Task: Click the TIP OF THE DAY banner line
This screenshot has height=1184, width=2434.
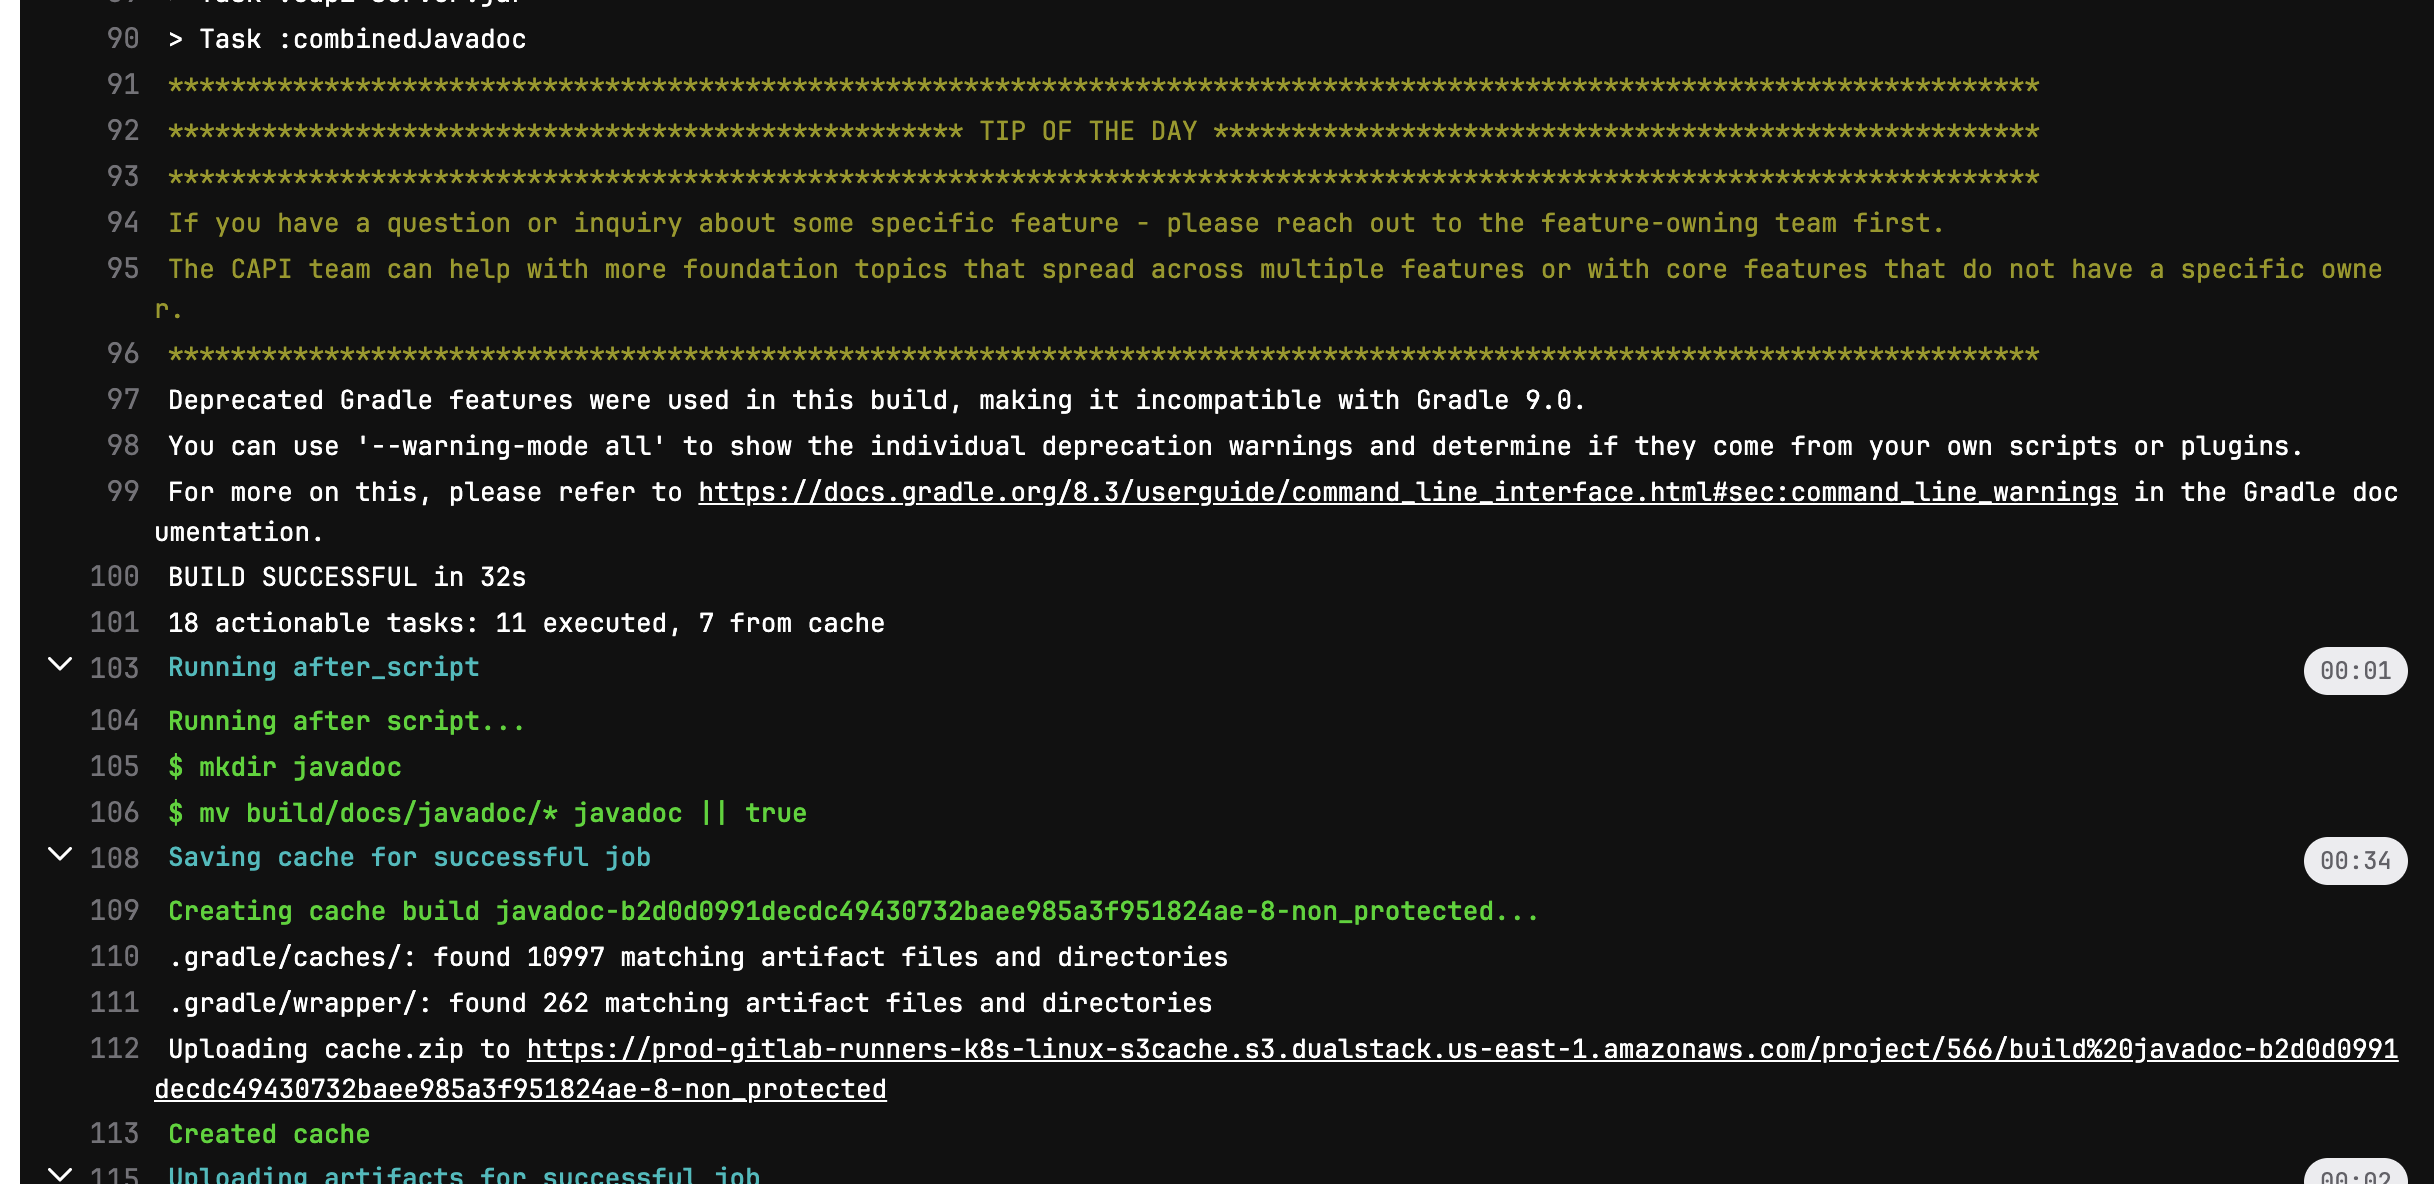Action: [1103, 131]
